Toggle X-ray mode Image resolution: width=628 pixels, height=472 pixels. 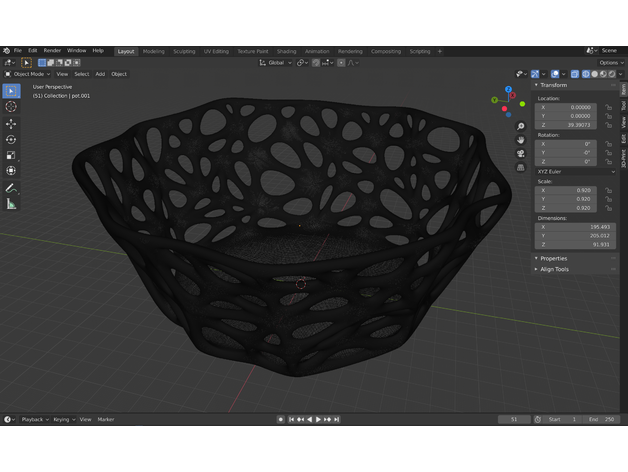tap(575, 74)
